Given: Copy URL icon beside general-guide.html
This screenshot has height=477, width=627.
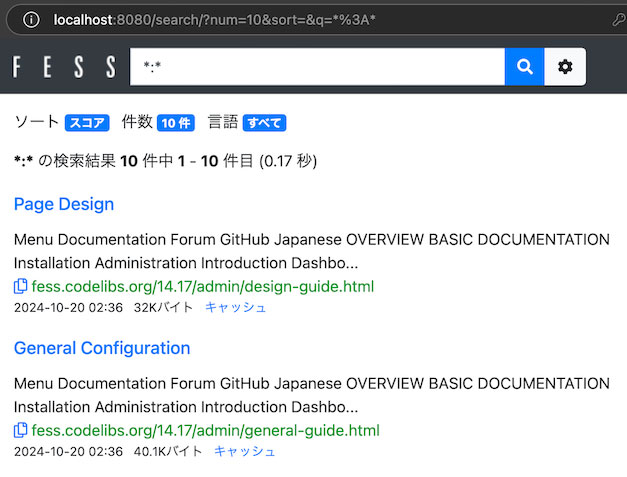Looking at the screenshot, I should (x=20, y=430).
